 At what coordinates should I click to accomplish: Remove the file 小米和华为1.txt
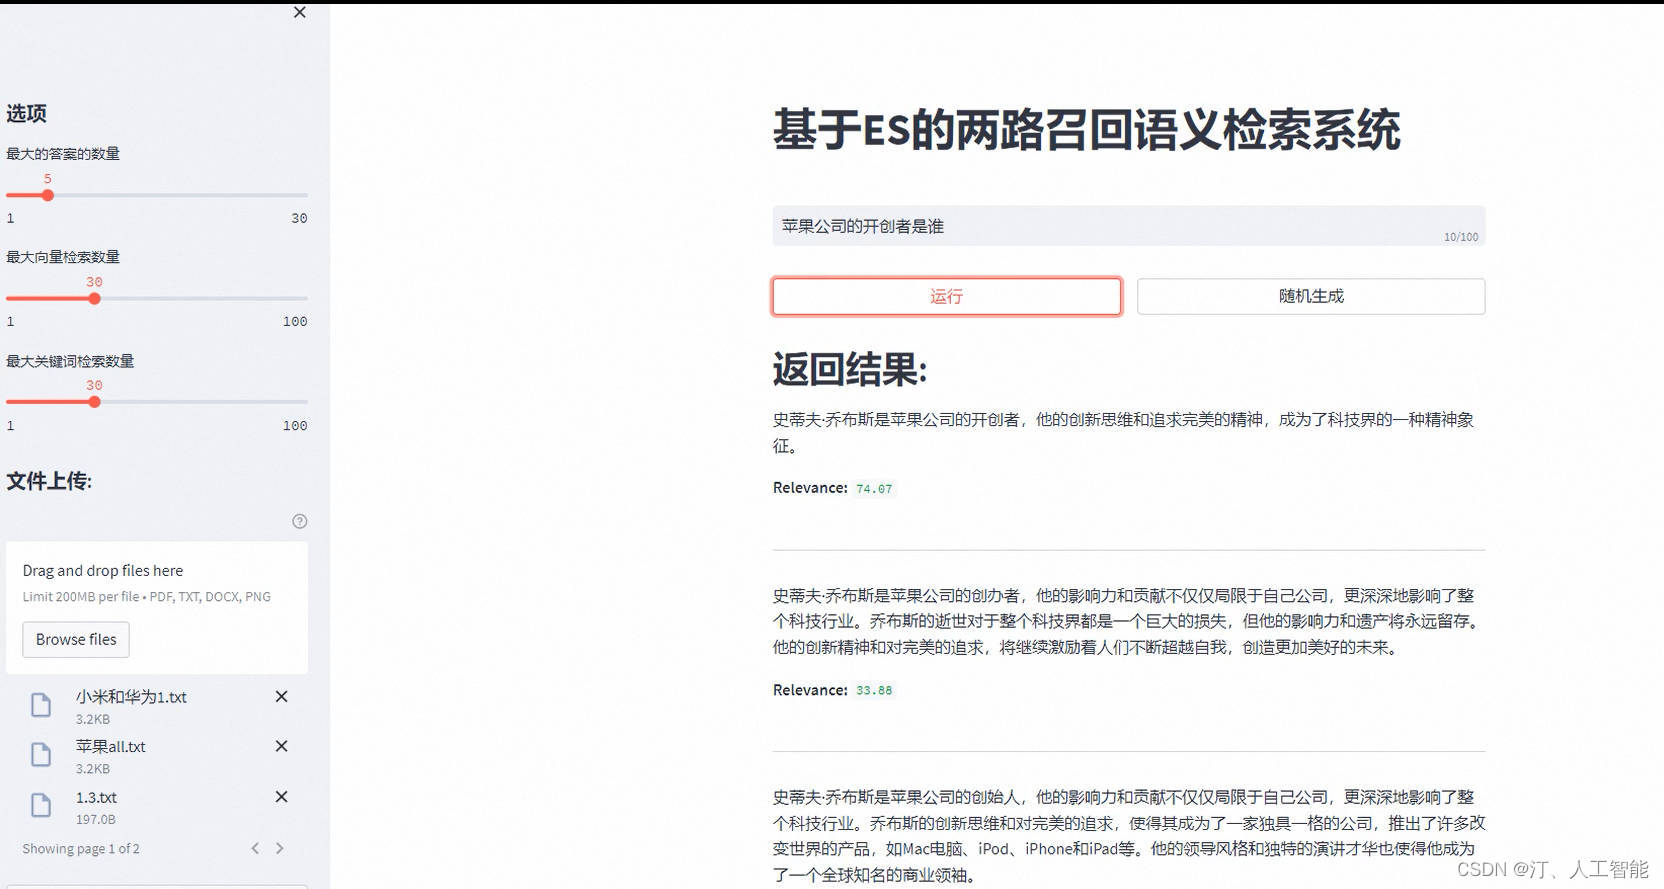pos(282,697)
